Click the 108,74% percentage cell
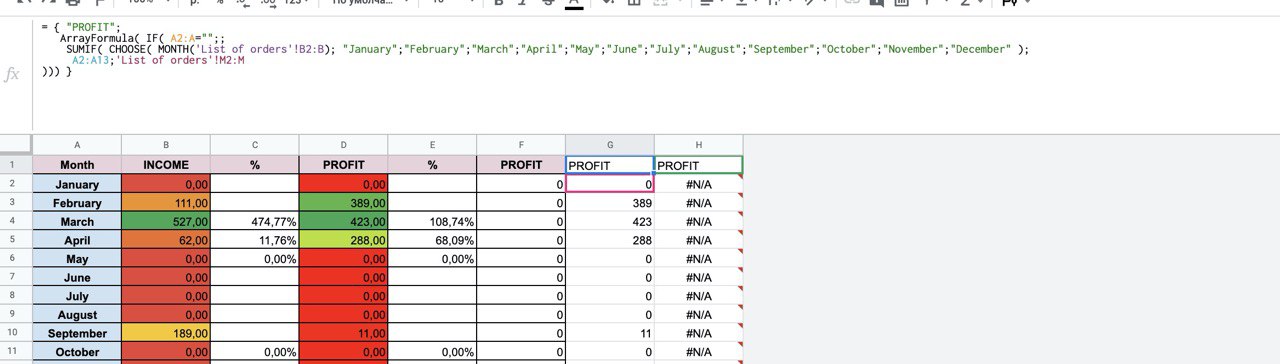The image size is (1280, 364). 433,221
